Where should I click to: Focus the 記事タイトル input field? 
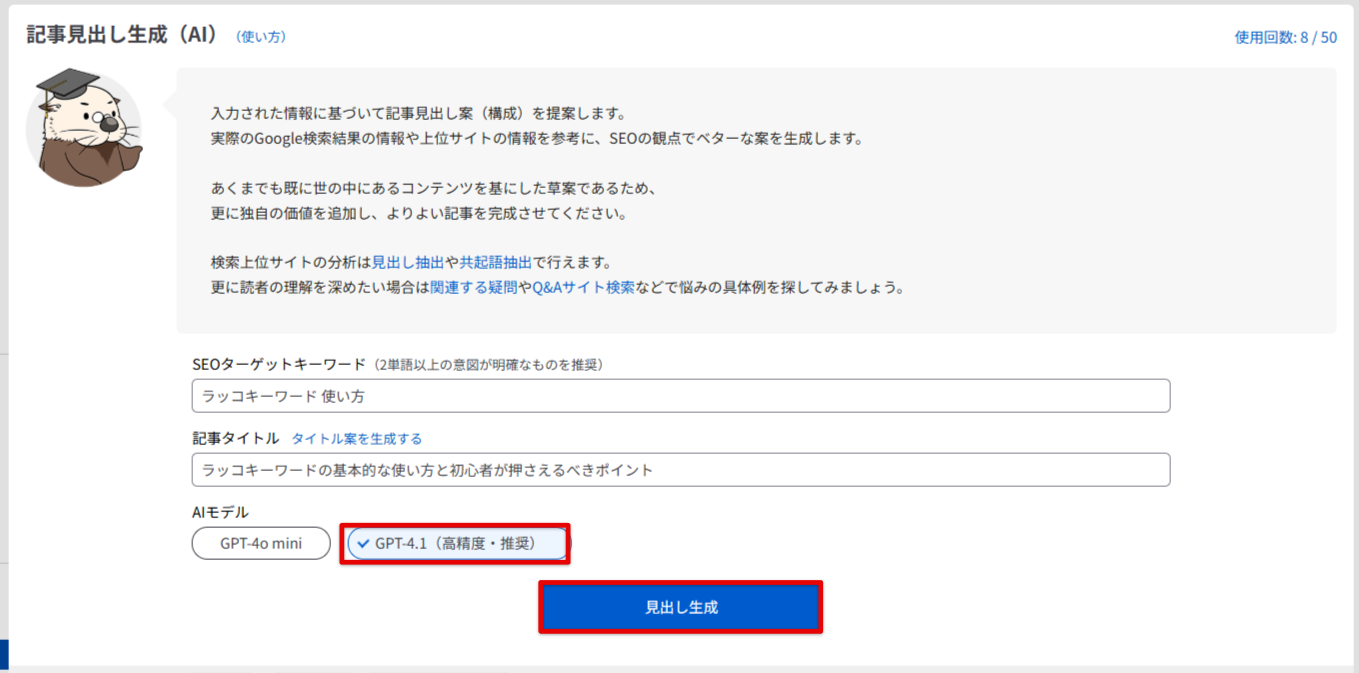[x=681, y=470]
